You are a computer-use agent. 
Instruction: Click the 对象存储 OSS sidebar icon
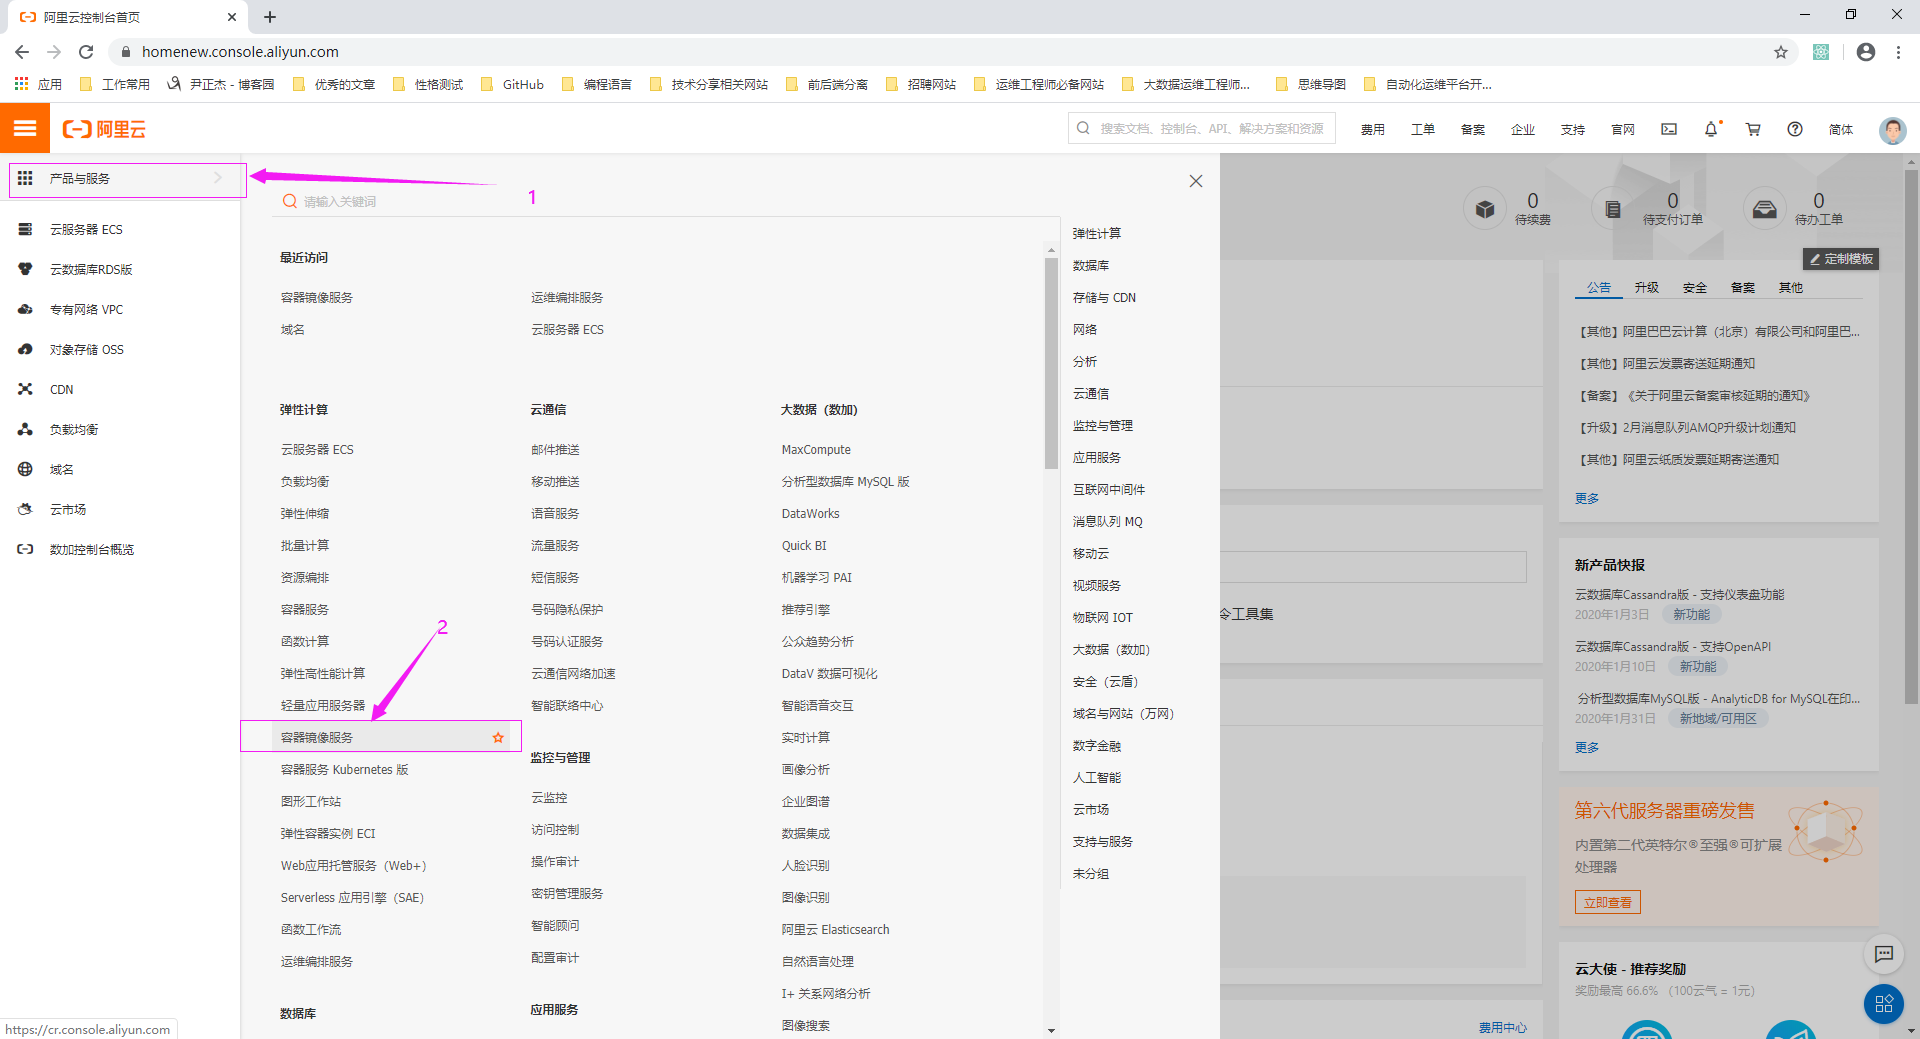(x=25, y=349)
